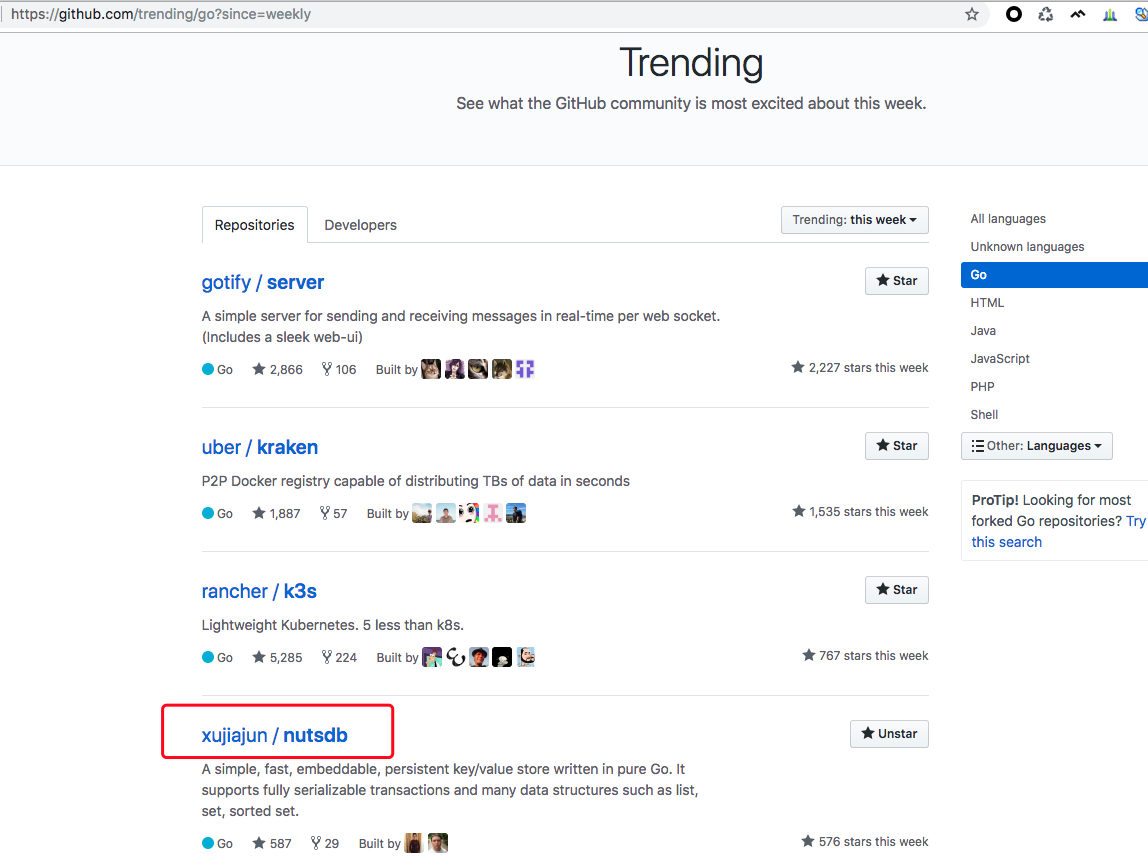Open the colored bar-chart extension icon
Viewport: 1148px width, 867px height.
pyautogui.click(x=1110, y=15)
